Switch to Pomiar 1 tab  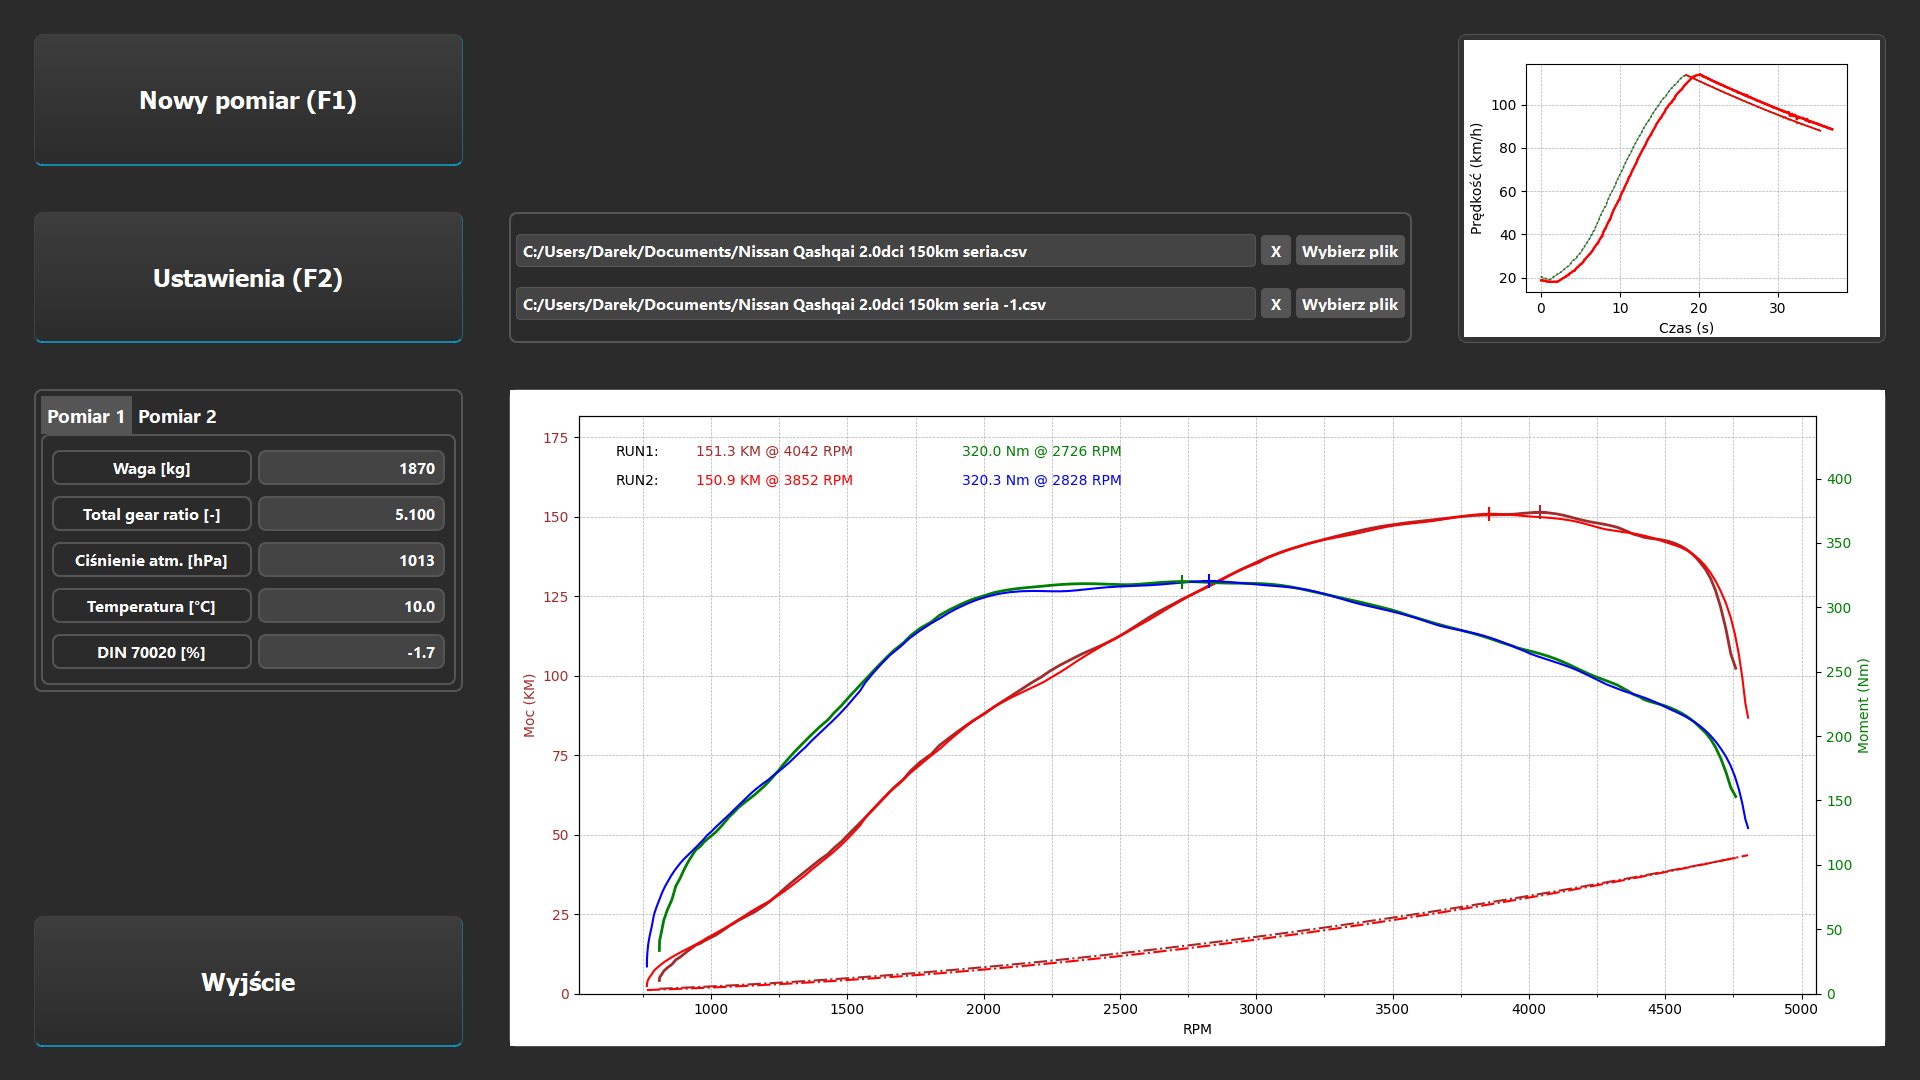tap(86, 416)
